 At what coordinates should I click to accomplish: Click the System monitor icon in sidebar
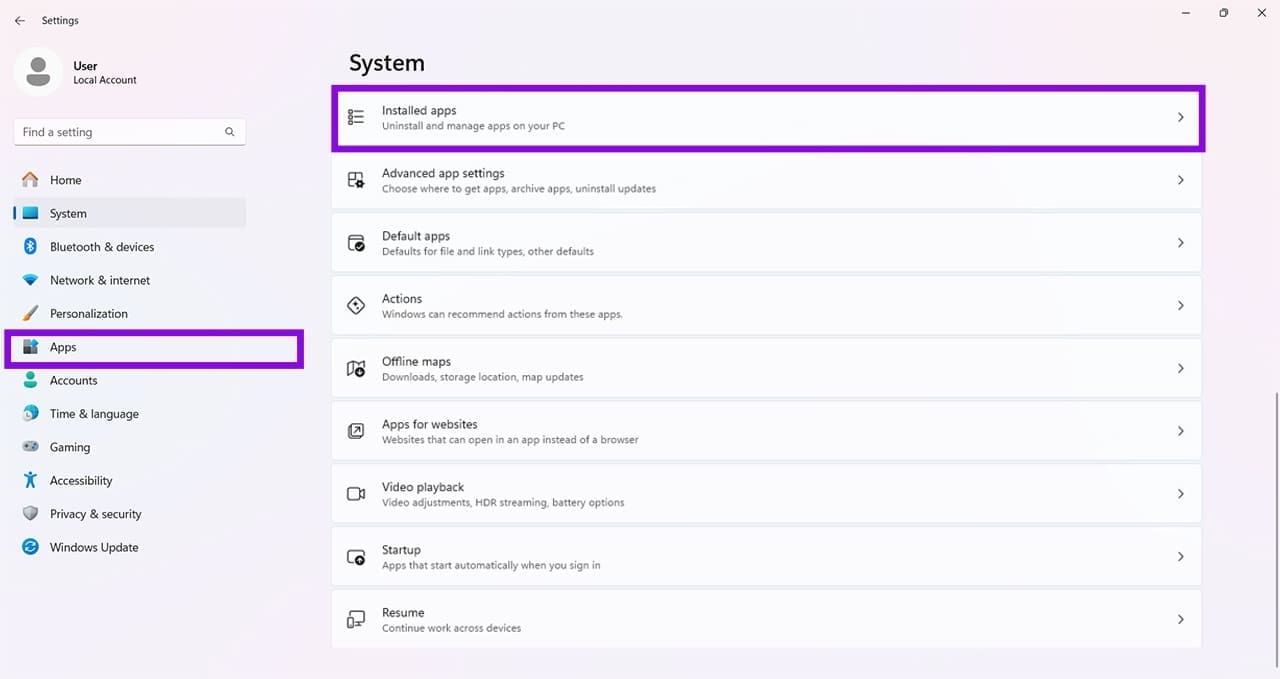point(30,213)
